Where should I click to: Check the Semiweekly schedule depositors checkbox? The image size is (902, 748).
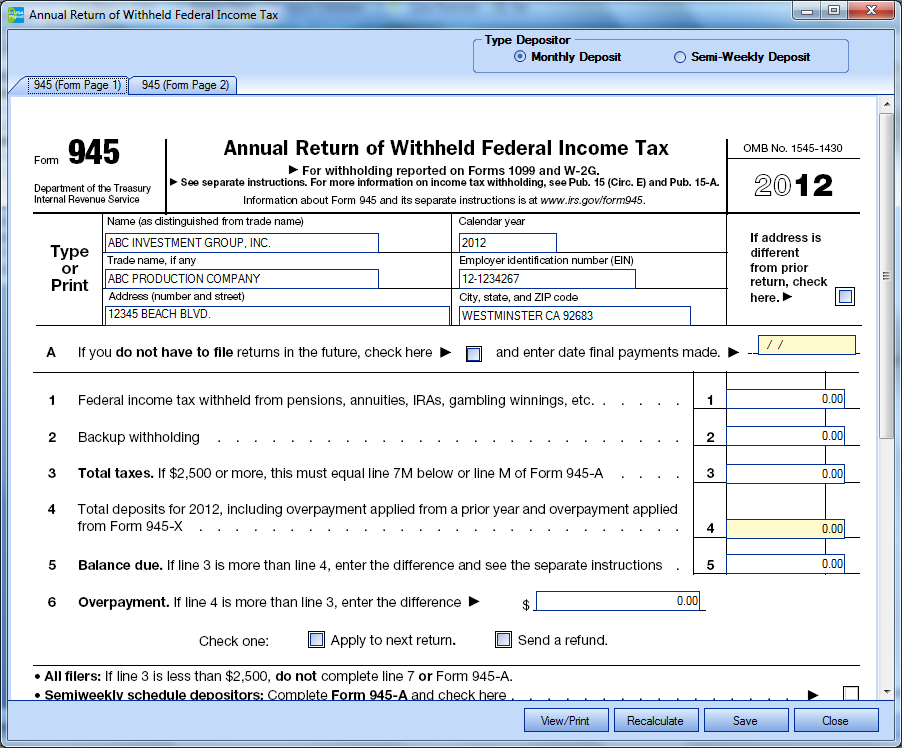tap(850, 694)
